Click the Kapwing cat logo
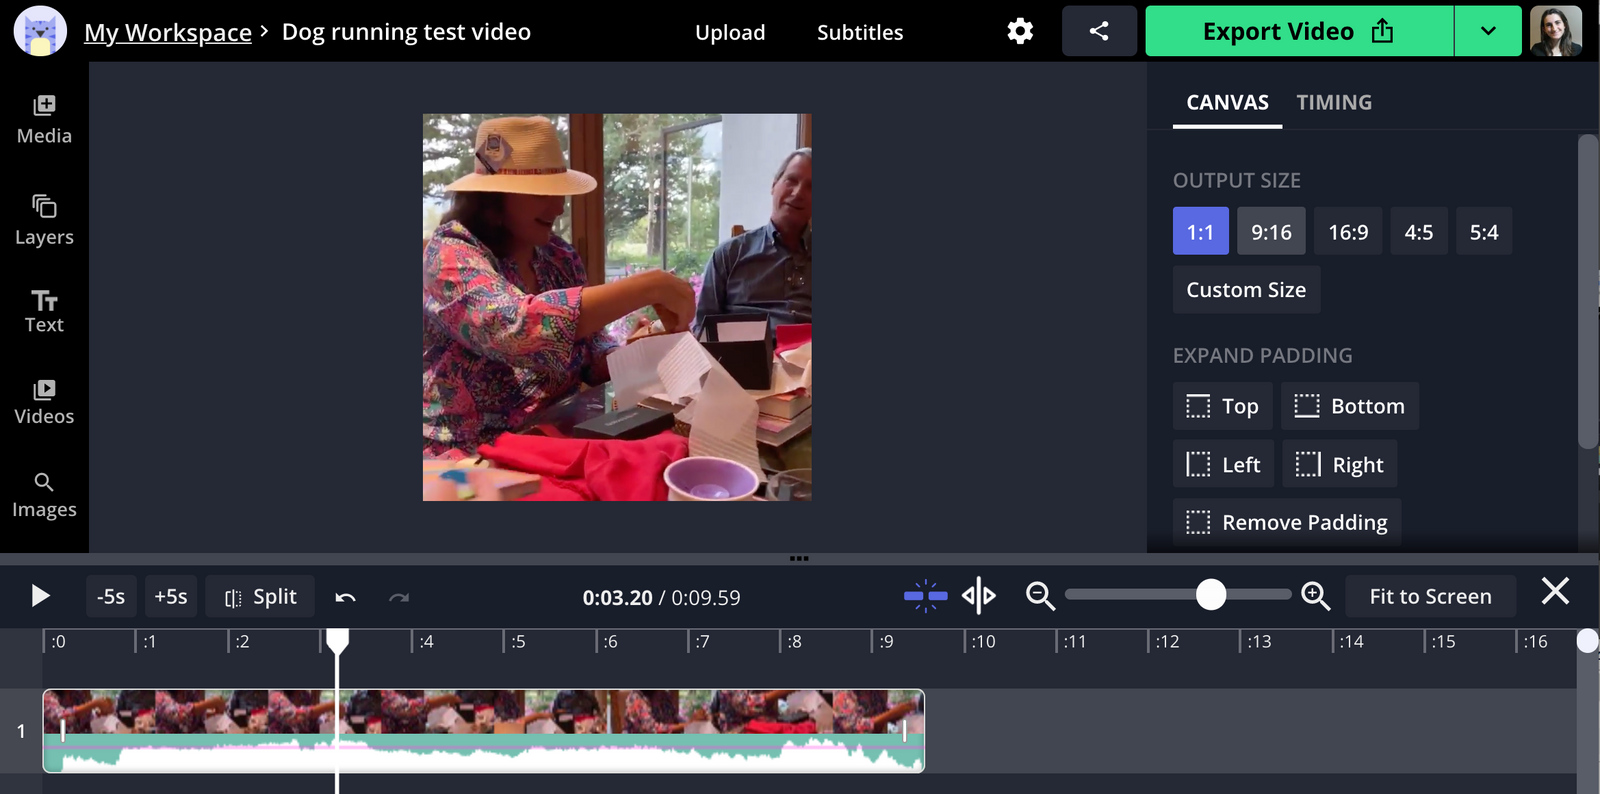The width and height of the screenshot is (1600, 794). coord(40,31)
